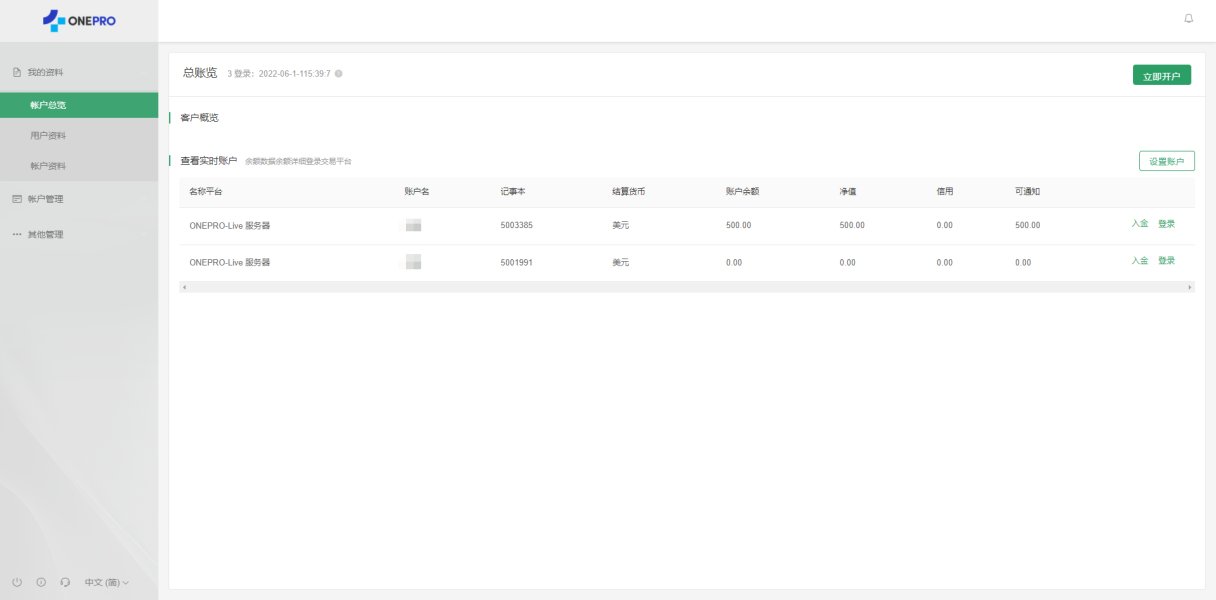Open the 中文 (简) language dropdown
This screenshot has height=600, width=1216.
[107, 582]
